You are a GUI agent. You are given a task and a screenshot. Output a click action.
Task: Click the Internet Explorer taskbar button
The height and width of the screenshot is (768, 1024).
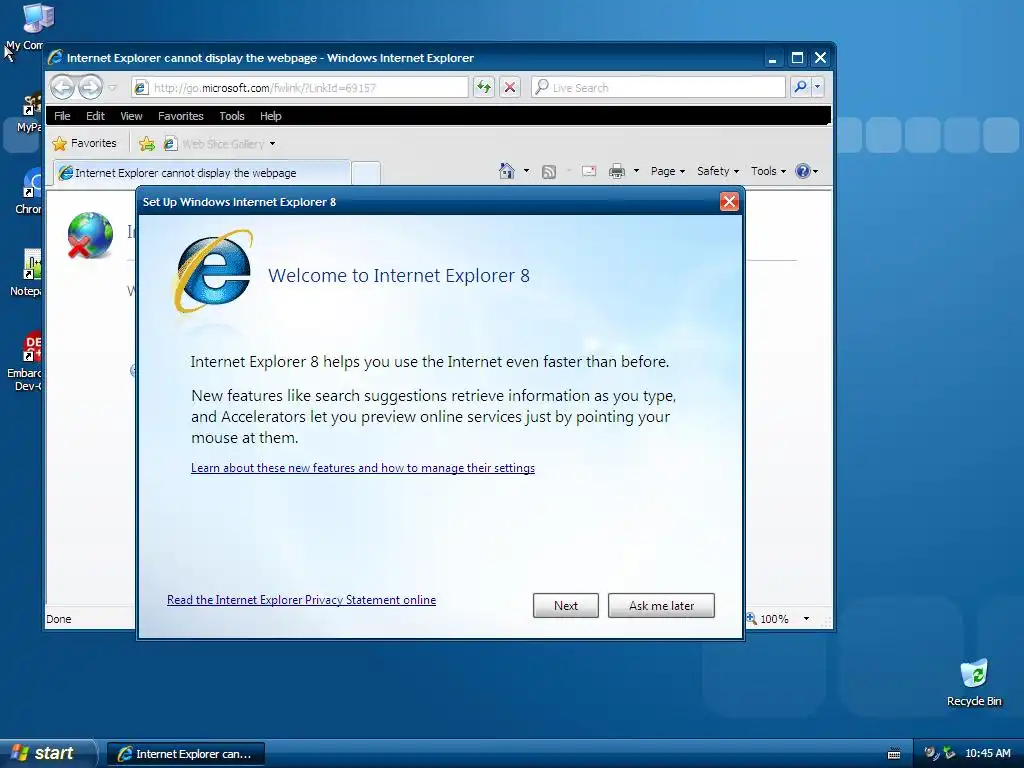(x=185, y=754)
